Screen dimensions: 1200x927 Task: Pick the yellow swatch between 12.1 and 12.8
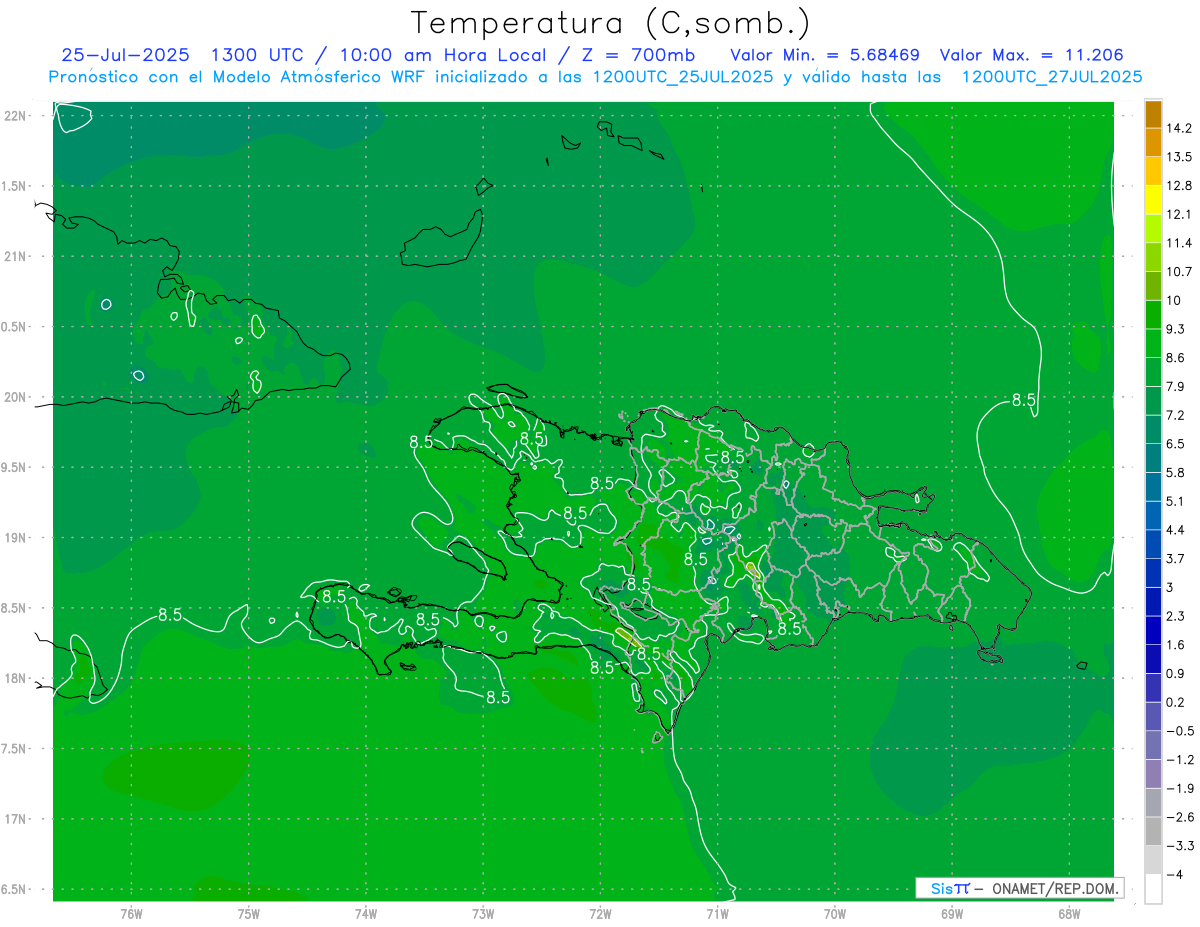(x=1153, y=200)
